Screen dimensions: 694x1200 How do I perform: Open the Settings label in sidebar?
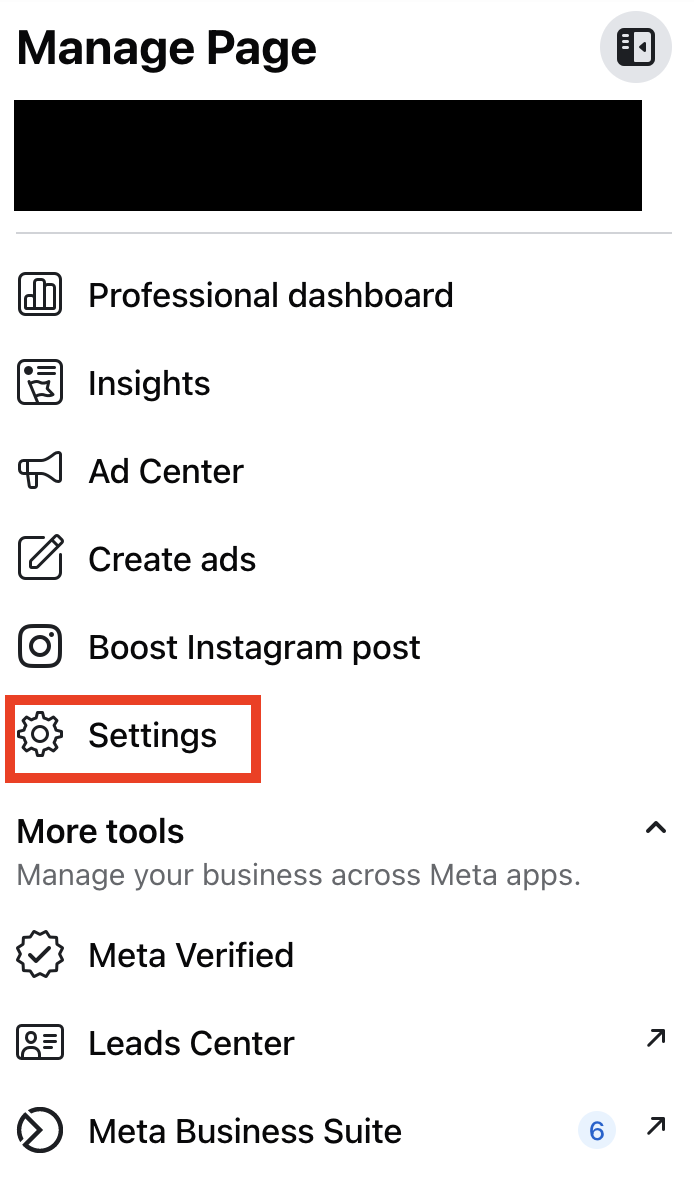click(152, 736)
